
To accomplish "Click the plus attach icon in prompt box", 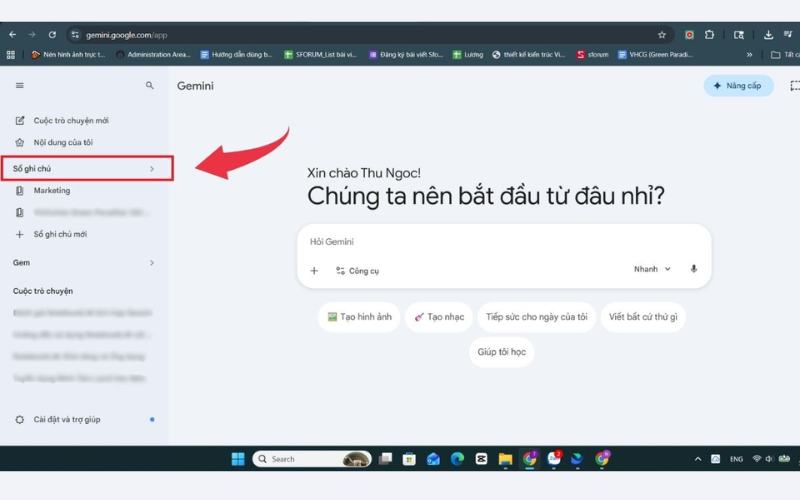I will click(x=314, y=270).
